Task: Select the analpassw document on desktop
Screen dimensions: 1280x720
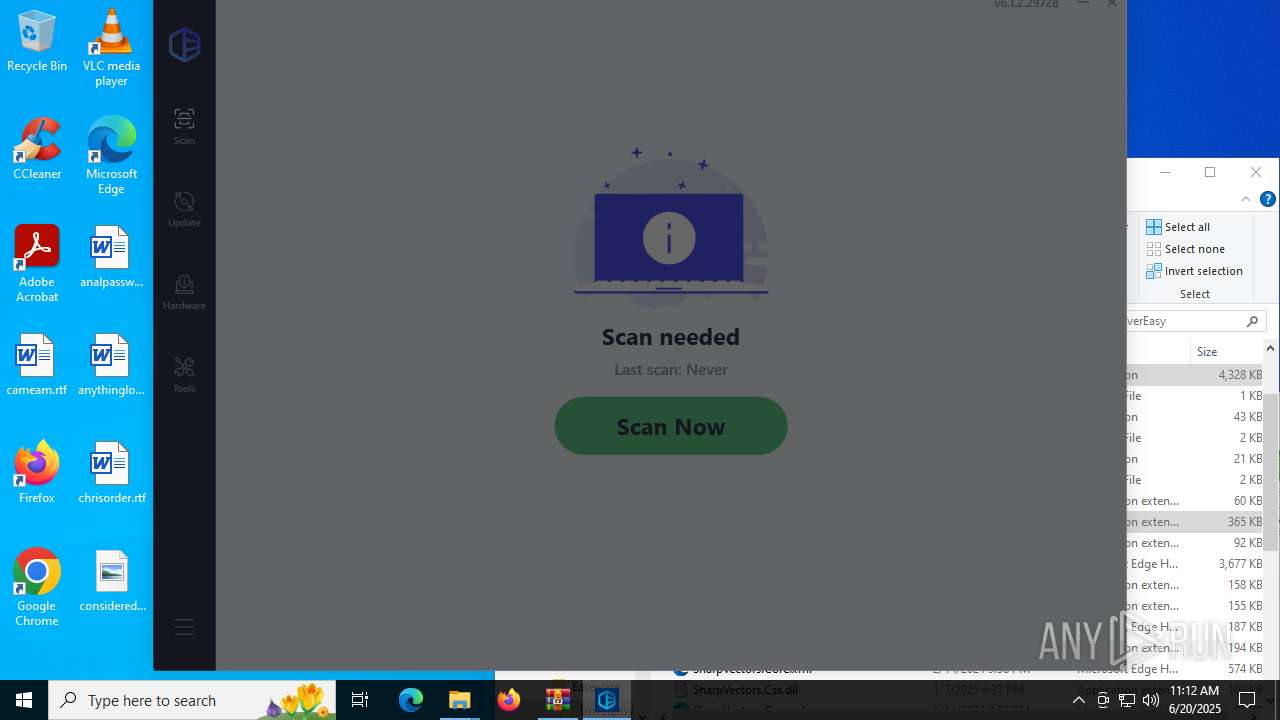Action: [x=111, y=257]
